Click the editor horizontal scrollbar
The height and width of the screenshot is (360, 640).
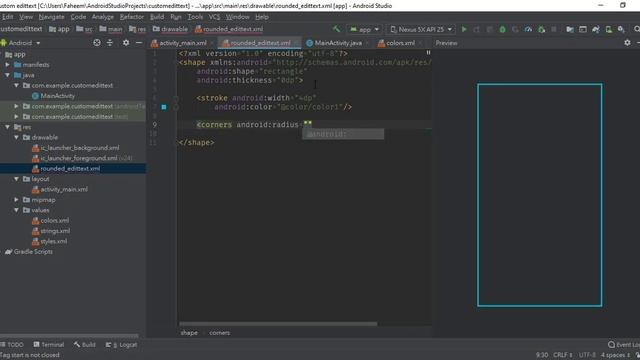tap(278, 324)
